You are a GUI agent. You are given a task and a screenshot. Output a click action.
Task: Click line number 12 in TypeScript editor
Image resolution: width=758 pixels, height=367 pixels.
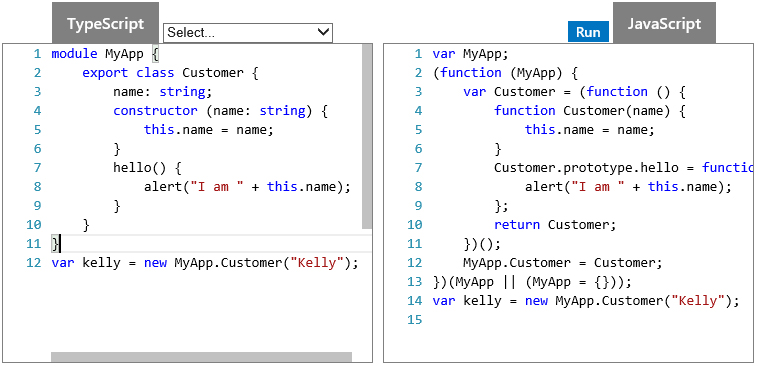click(x=34, y=263)
